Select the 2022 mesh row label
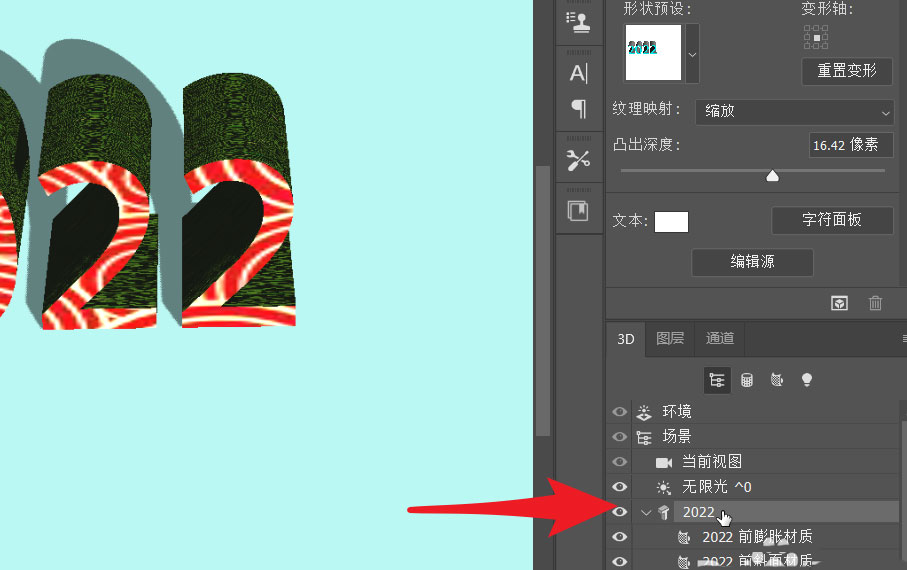Viewport: 907px width, 570px height. [x=698, y=512]
